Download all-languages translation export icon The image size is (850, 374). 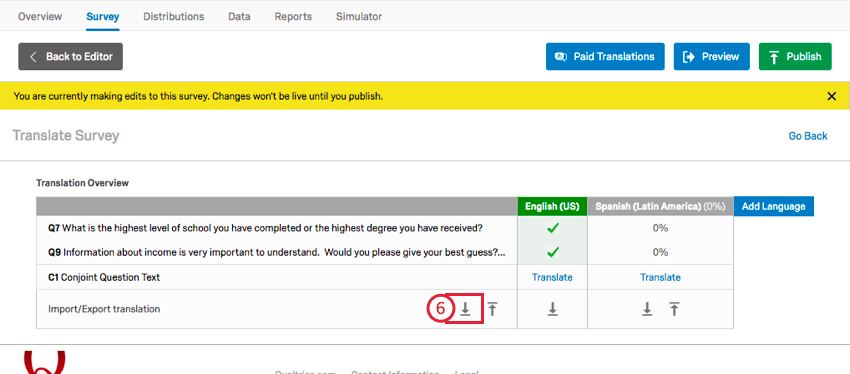[x=465, y=309]
